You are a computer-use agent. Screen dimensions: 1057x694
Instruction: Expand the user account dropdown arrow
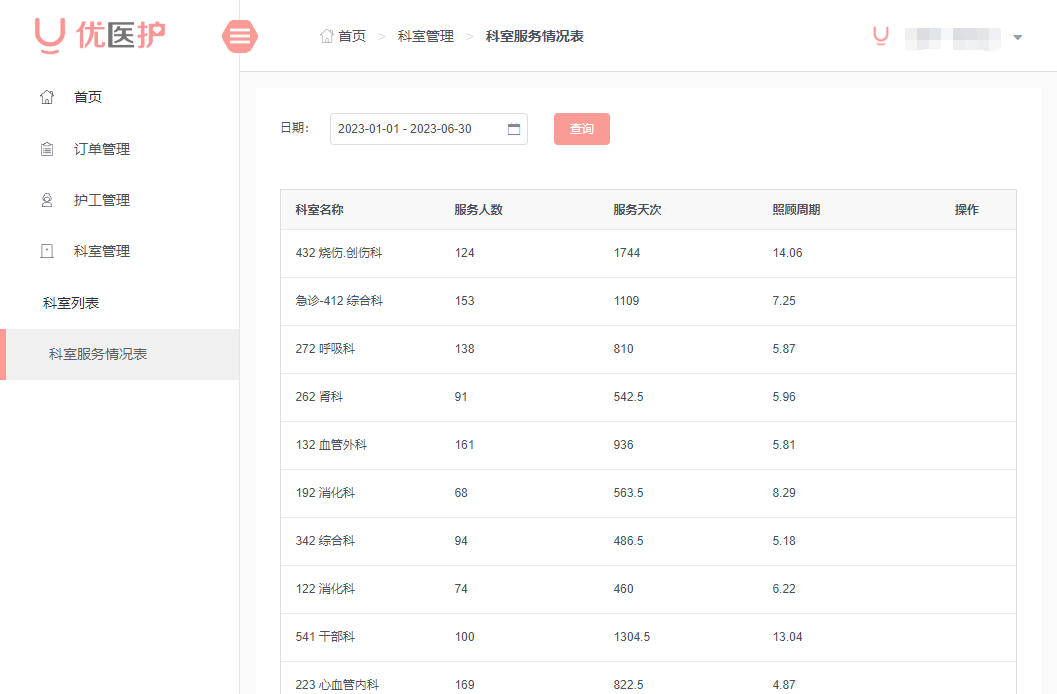pyautogui.click(x=1018, y=38)
